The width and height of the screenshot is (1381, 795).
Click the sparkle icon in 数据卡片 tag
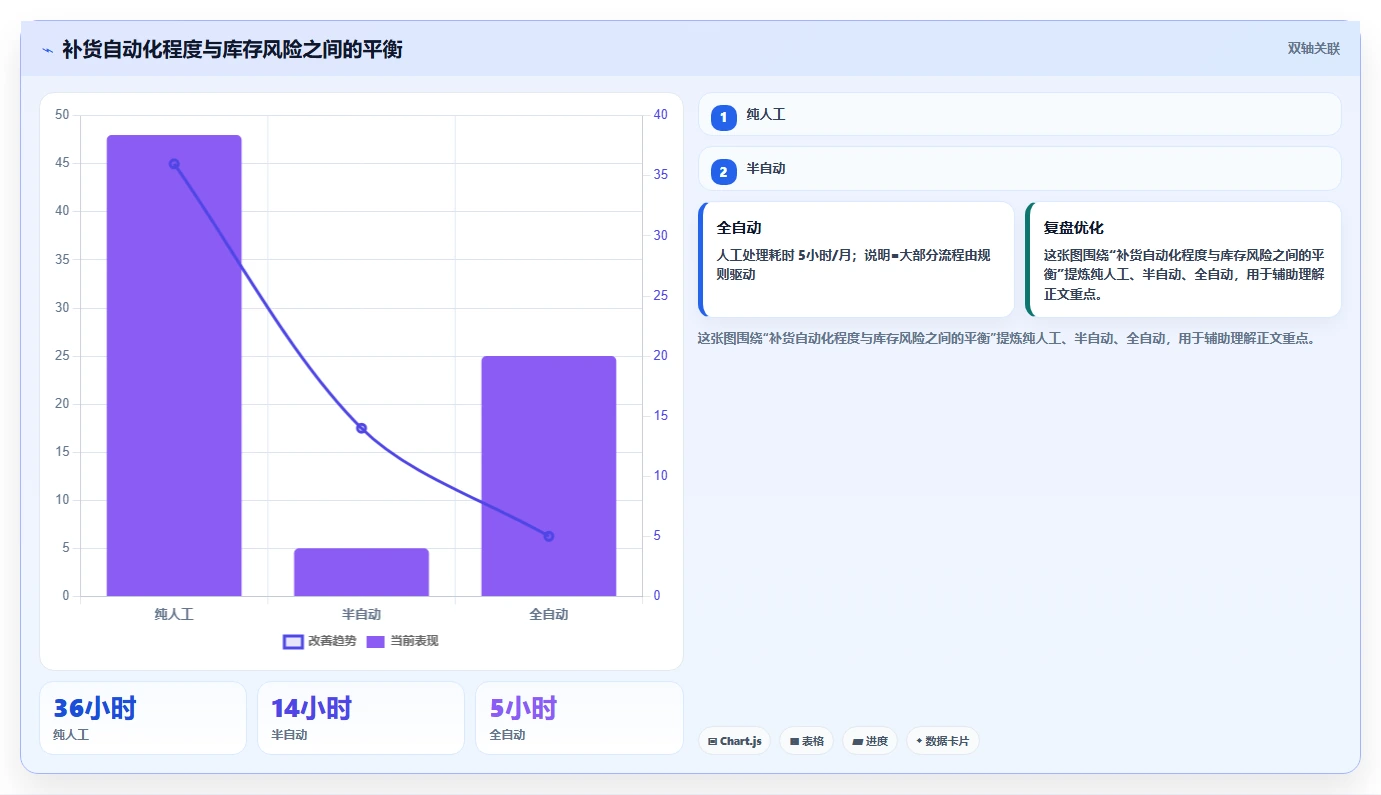pyautogui.click(x=919, y=741)
